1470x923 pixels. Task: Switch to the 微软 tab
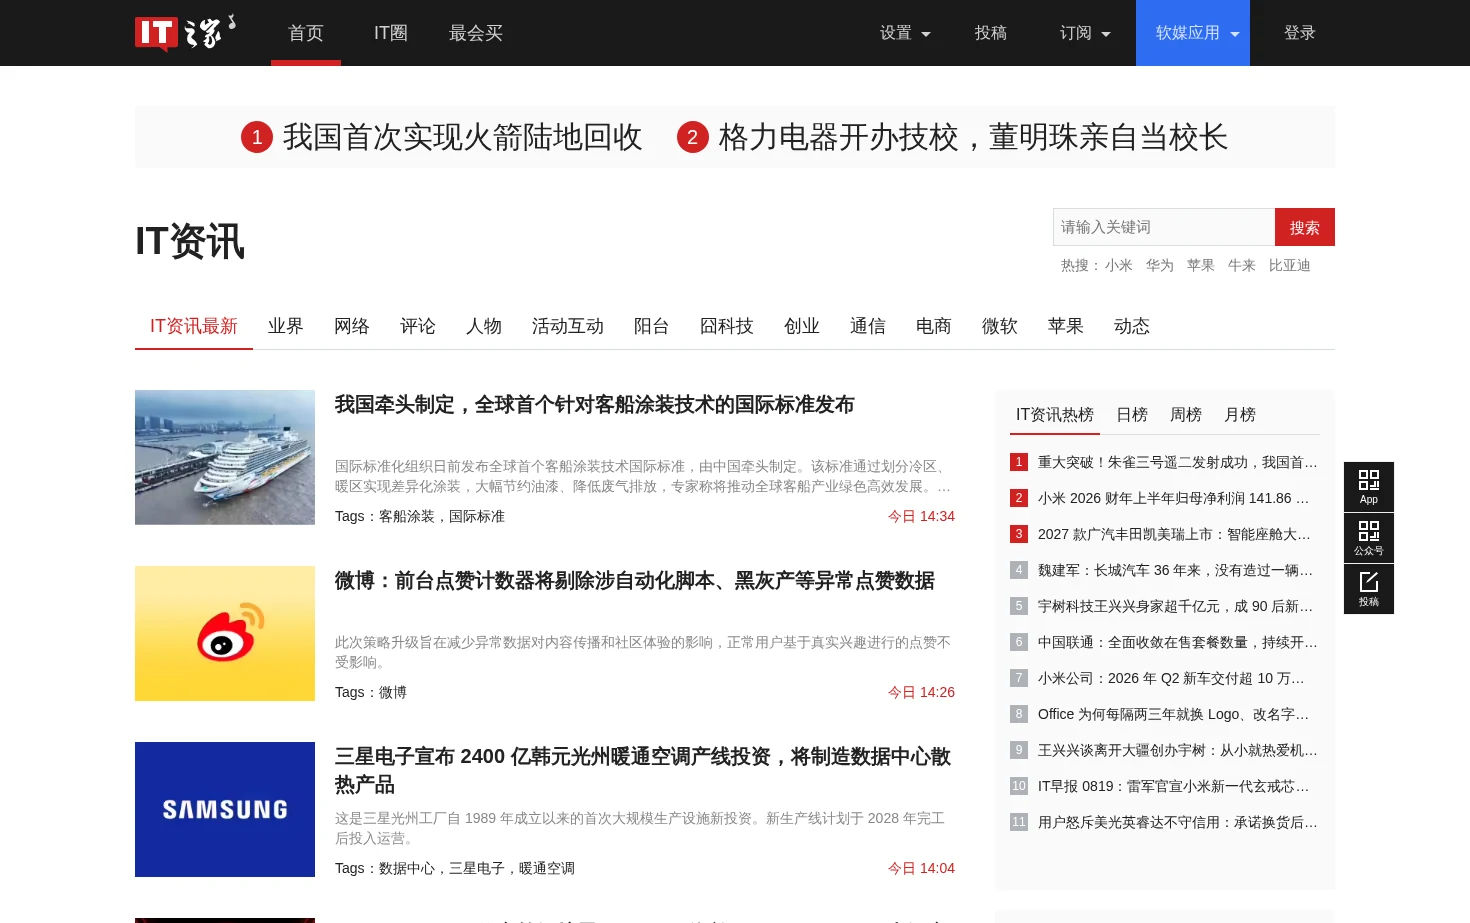point(1000,326)
